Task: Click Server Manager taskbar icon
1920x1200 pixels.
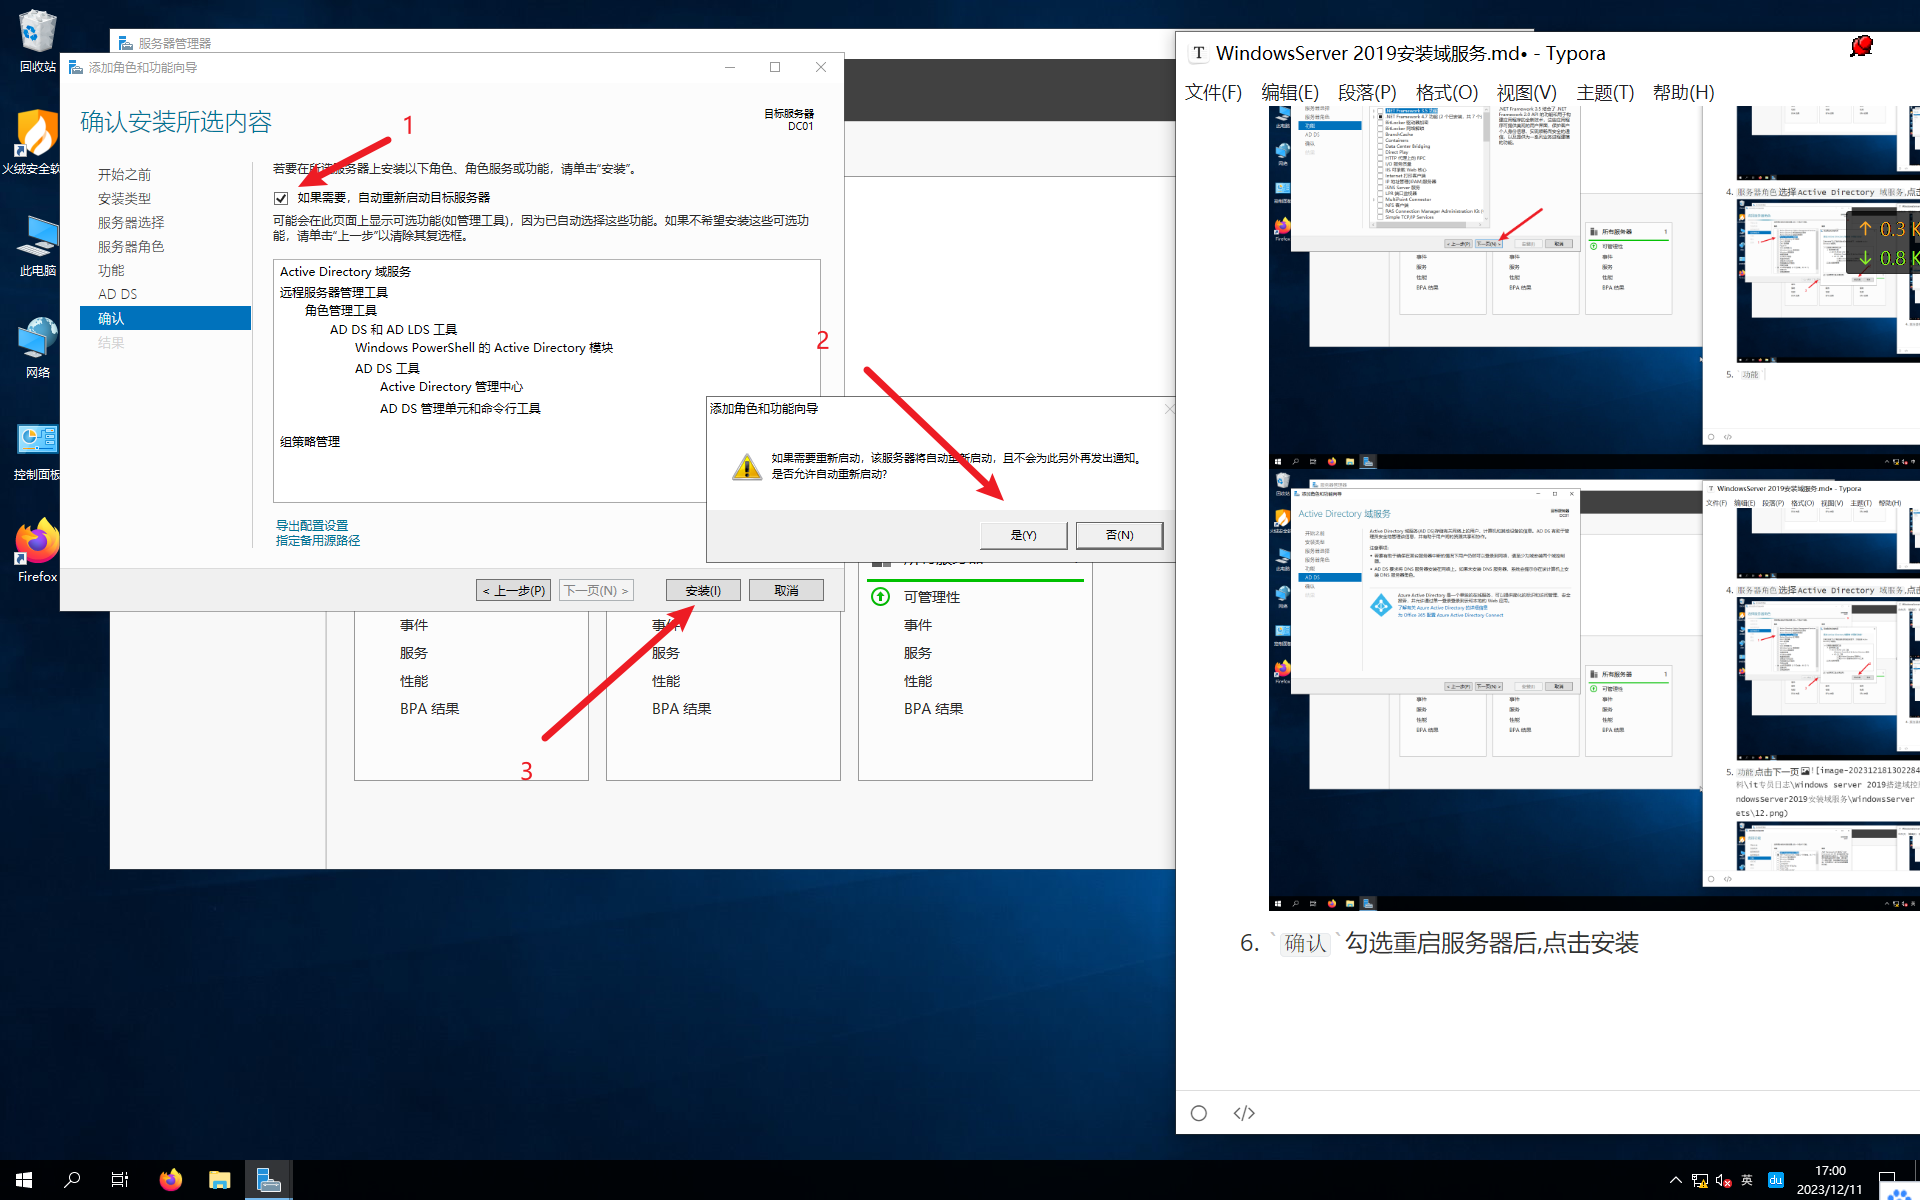Action: coord(268,1180)
